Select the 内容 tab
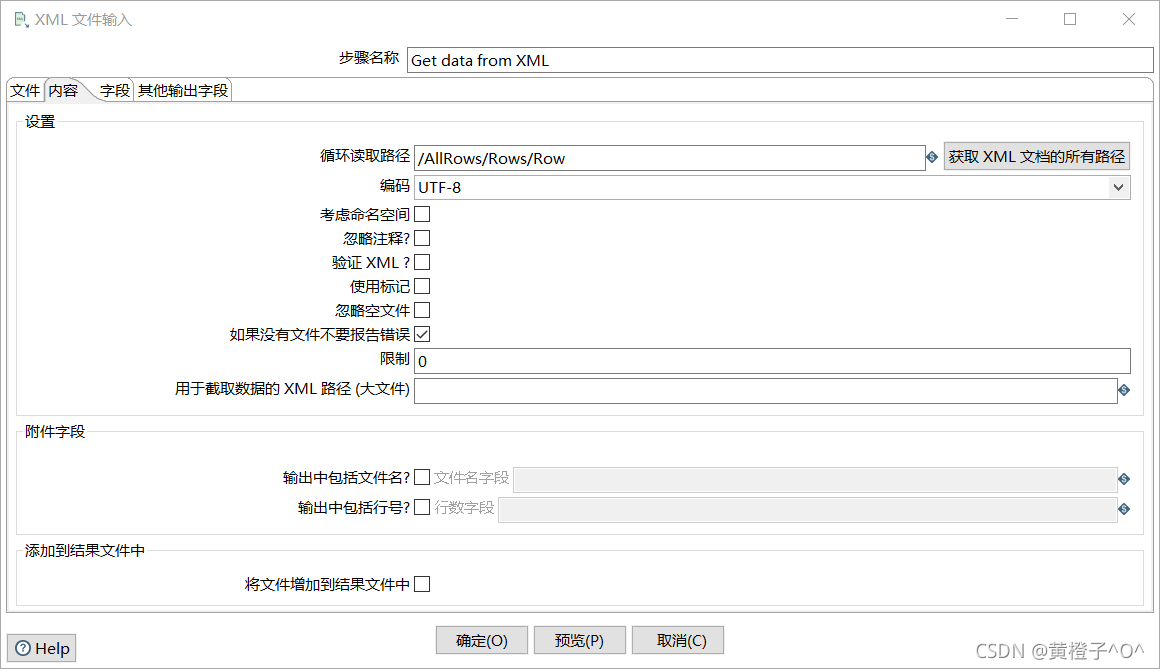The width and height of the screenshot is (1160, 669). click(x=64, y=90)
